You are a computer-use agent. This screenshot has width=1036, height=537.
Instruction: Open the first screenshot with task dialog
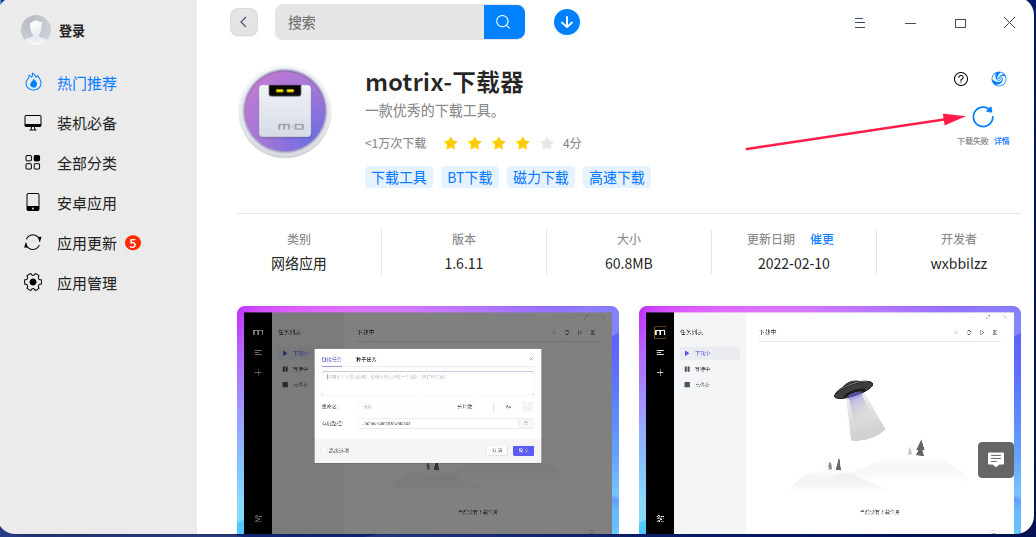coord(428,420)
